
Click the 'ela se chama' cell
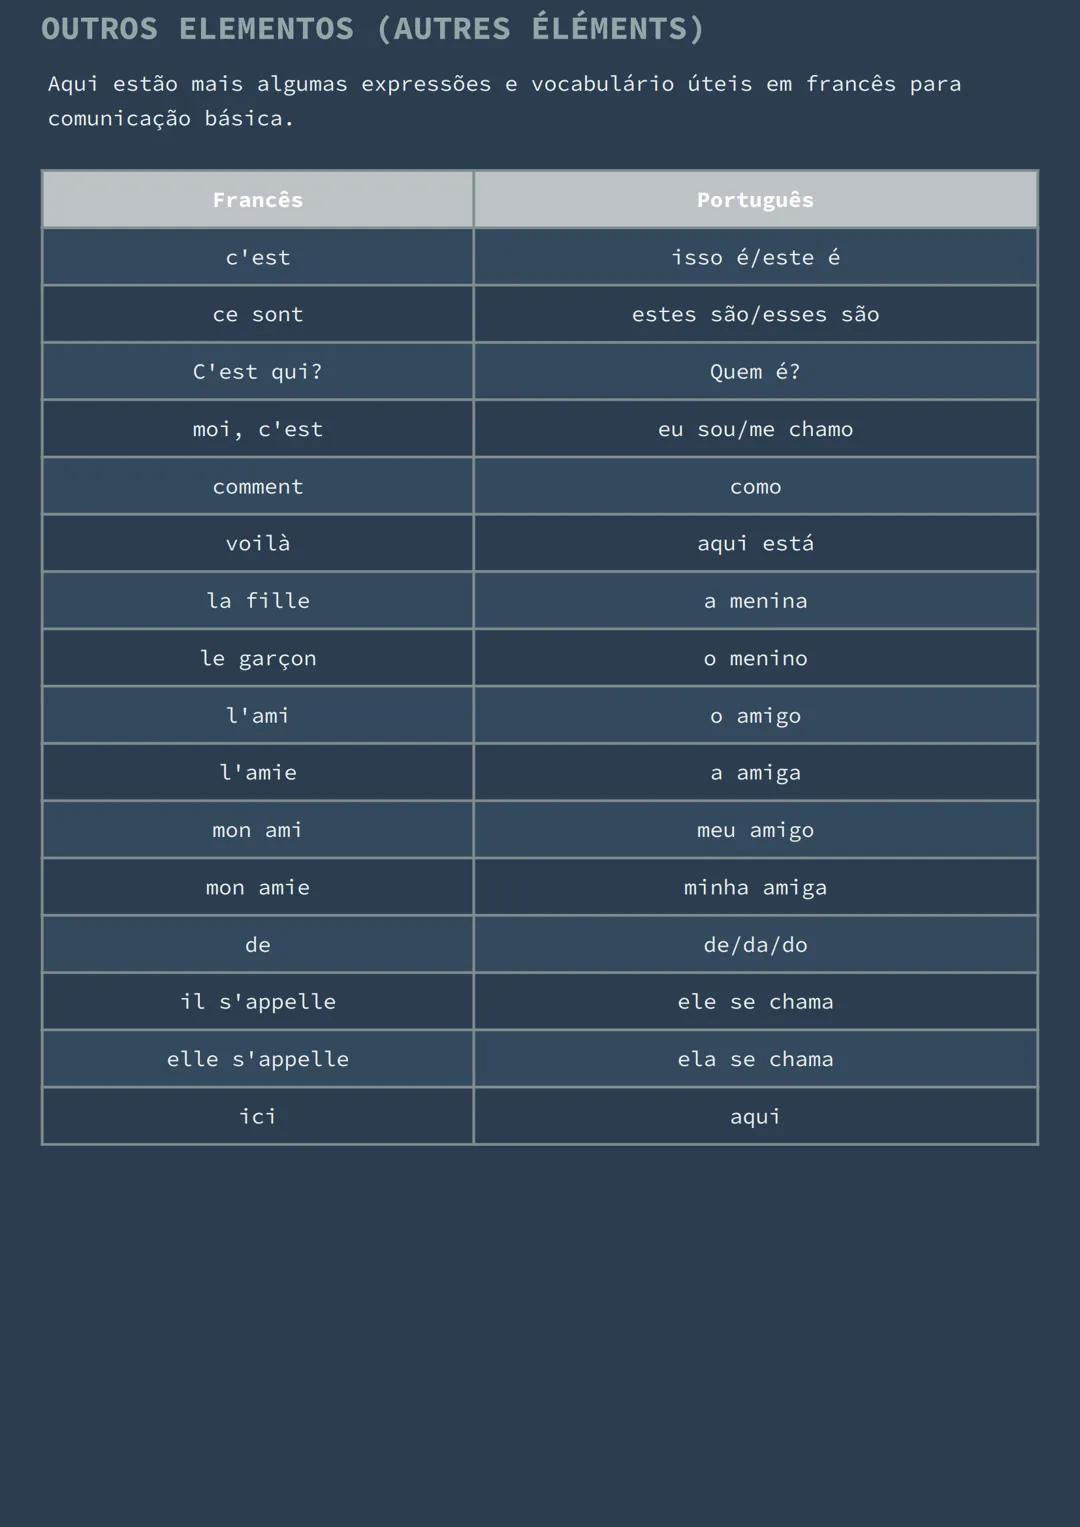pos(755,1059)
